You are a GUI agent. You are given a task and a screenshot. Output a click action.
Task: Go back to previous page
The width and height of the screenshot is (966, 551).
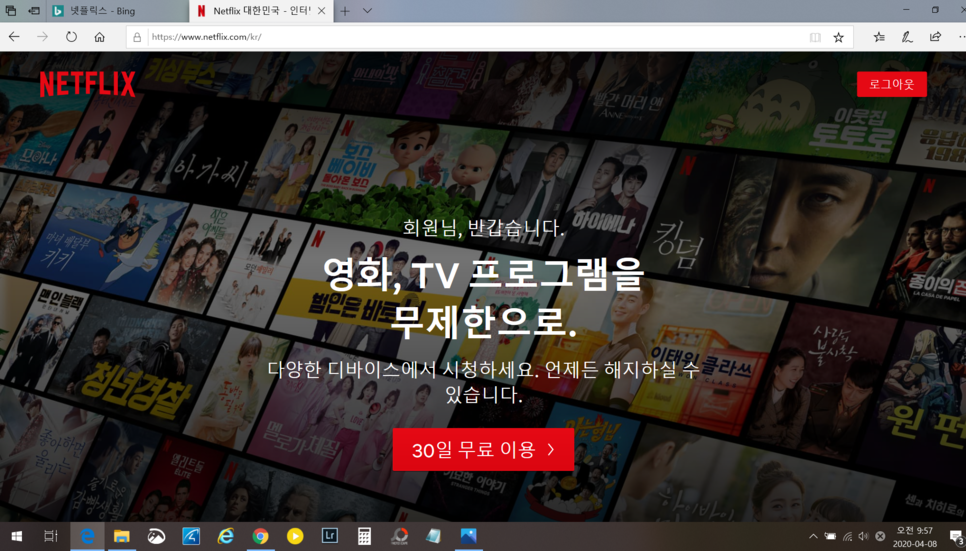point(14,37)
